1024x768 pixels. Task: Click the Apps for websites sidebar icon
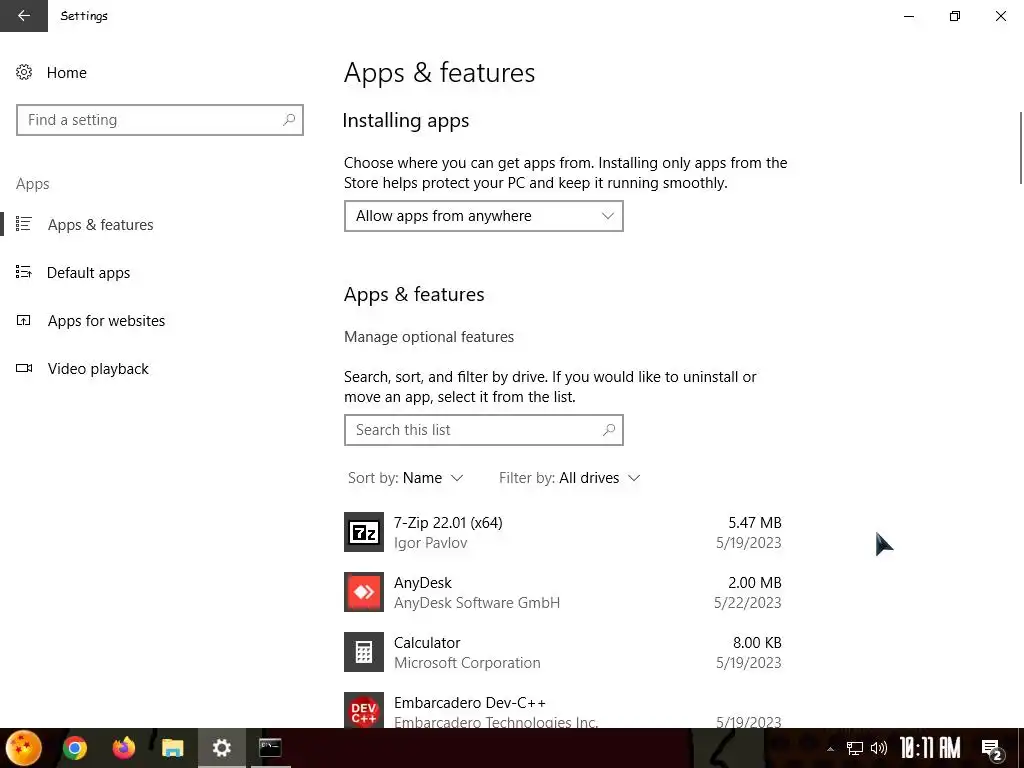[24, 320]
